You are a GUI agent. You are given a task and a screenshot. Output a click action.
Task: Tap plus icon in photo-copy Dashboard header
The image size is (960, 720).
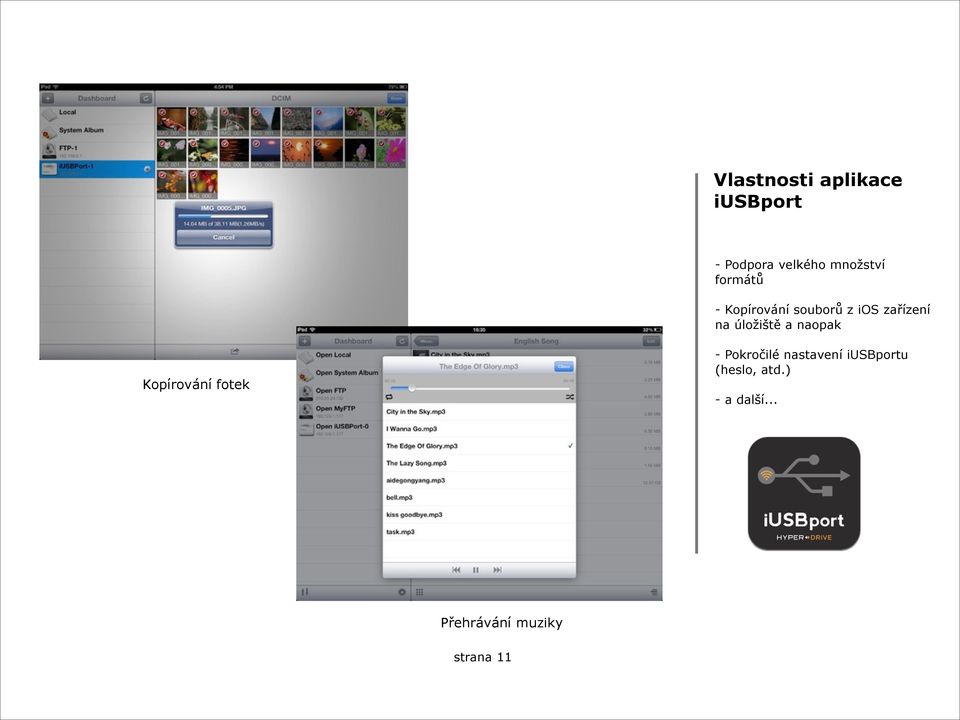[x=48, y=99]
